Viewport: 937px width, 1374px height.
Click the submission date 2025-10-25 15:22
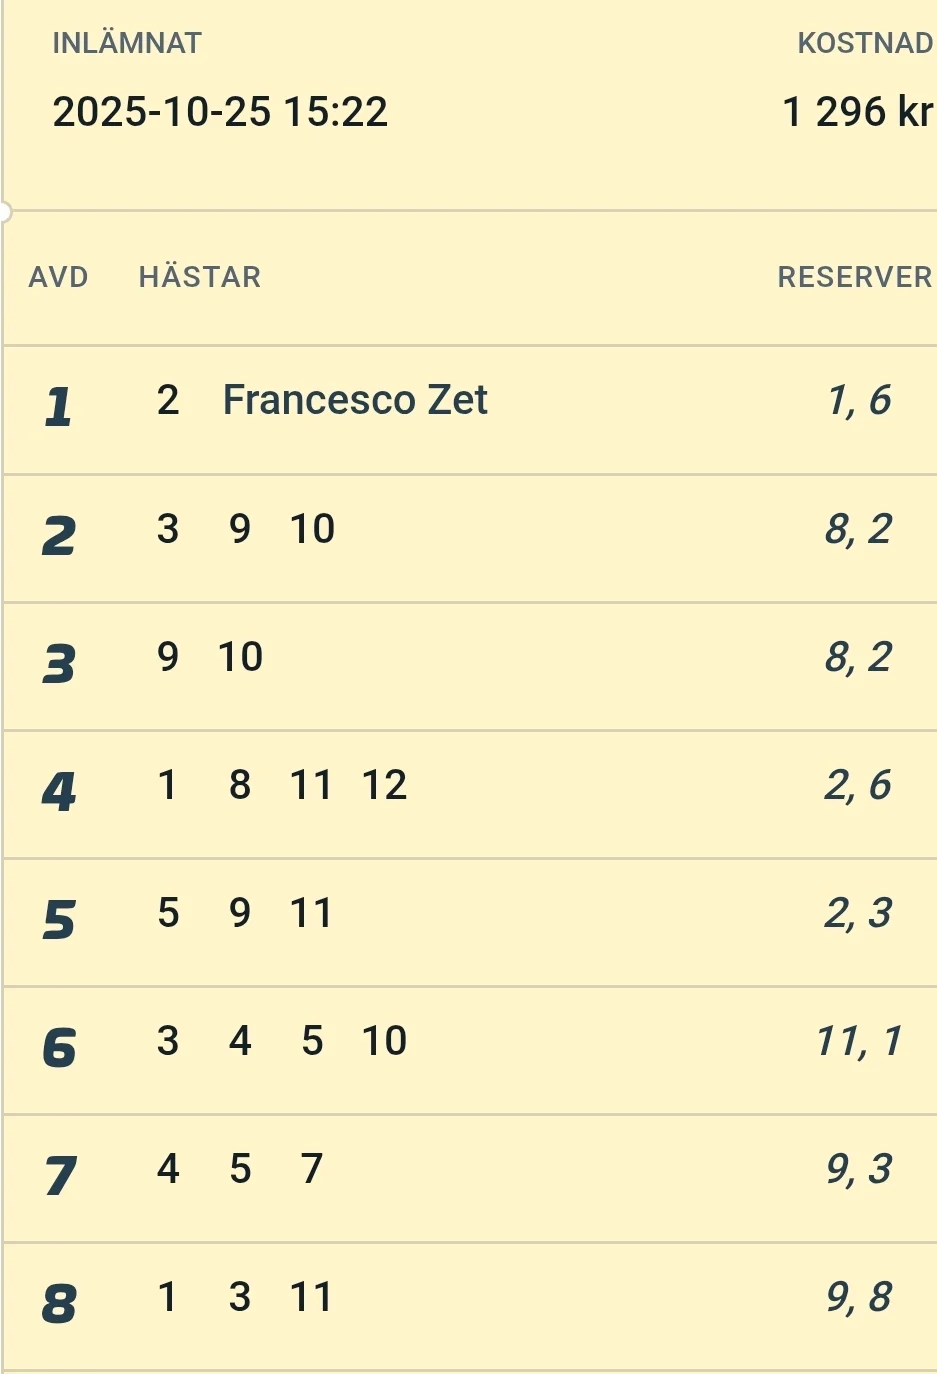220,112
